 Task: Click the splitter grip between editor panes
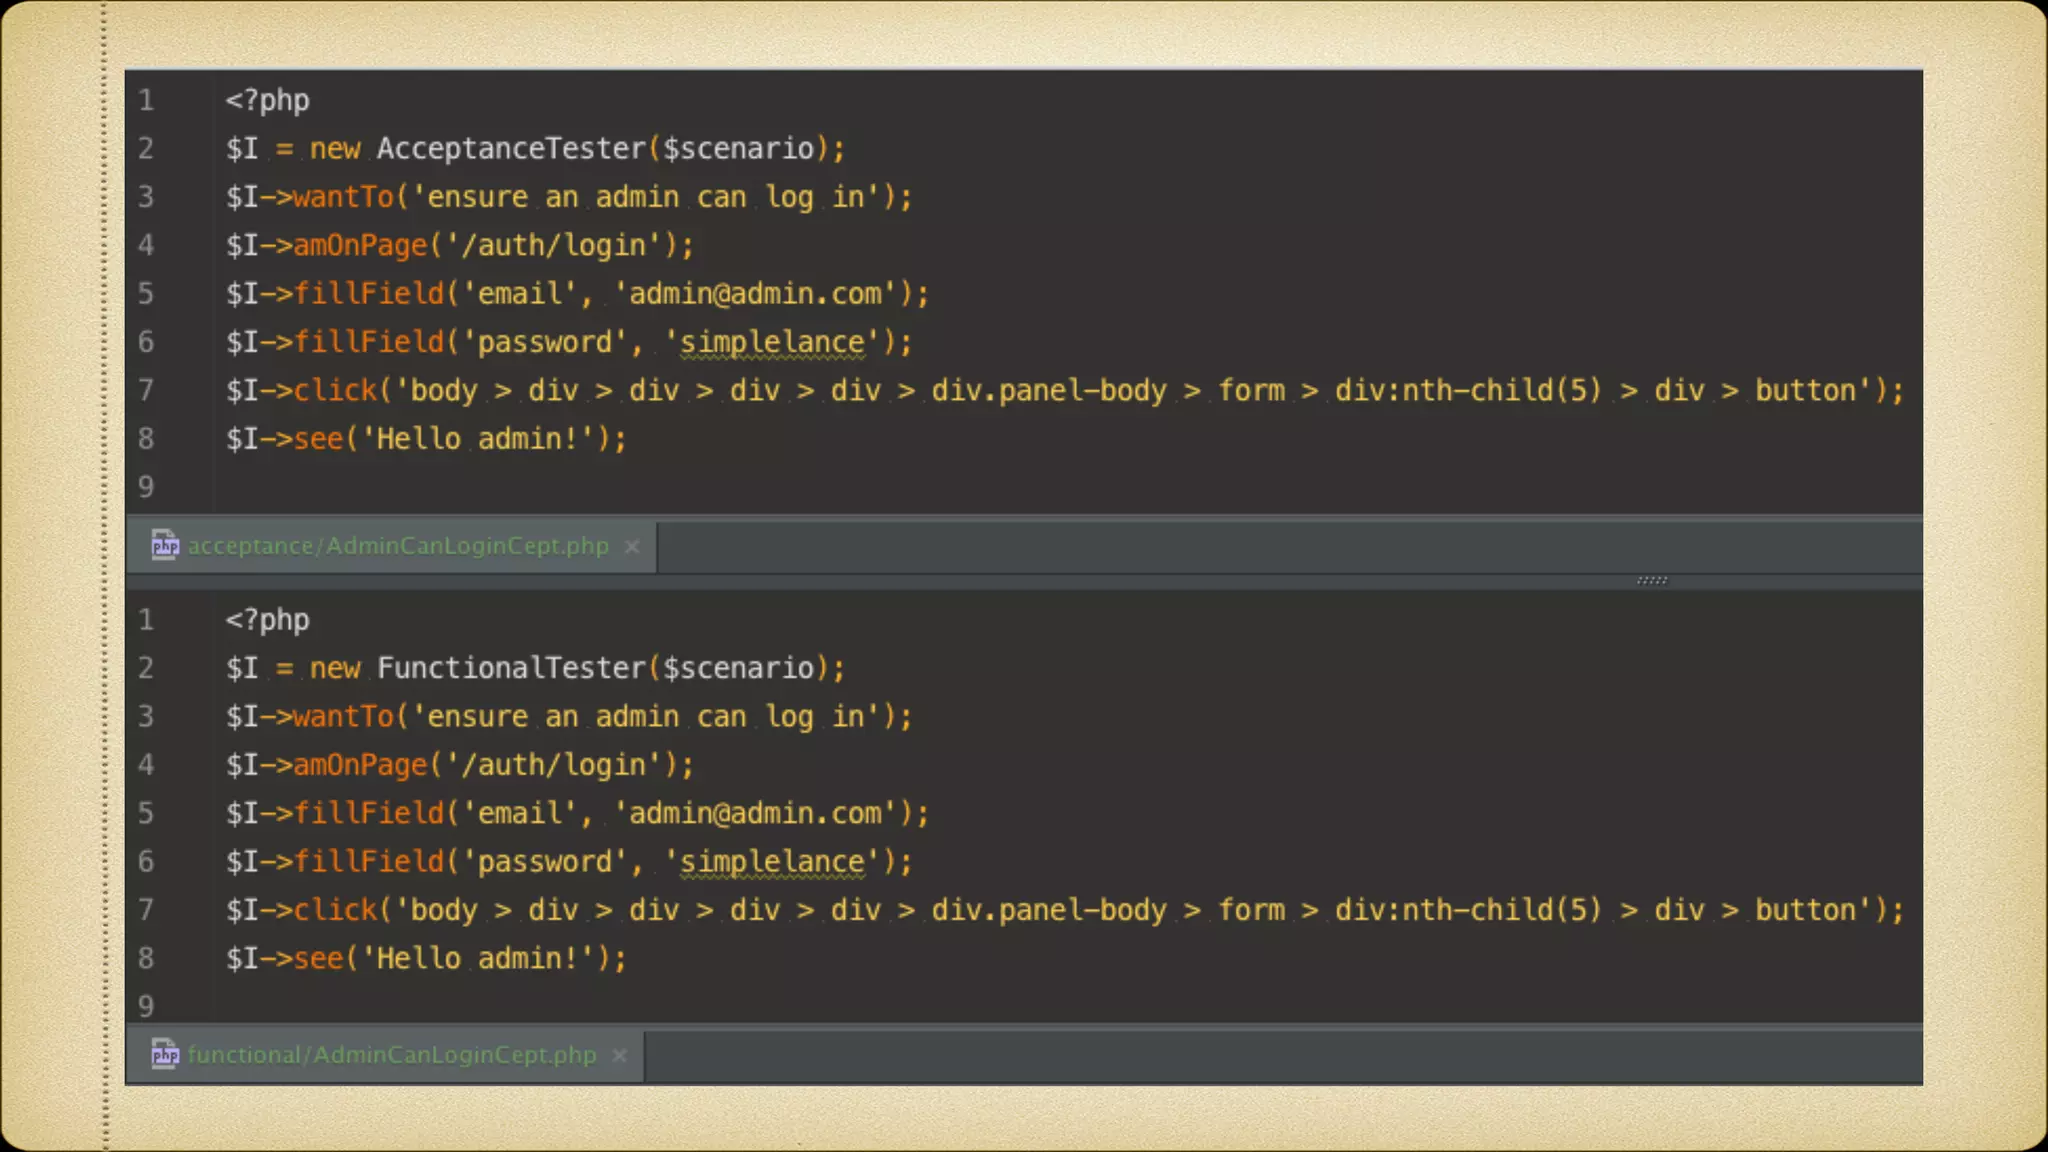coord(1652,580)
